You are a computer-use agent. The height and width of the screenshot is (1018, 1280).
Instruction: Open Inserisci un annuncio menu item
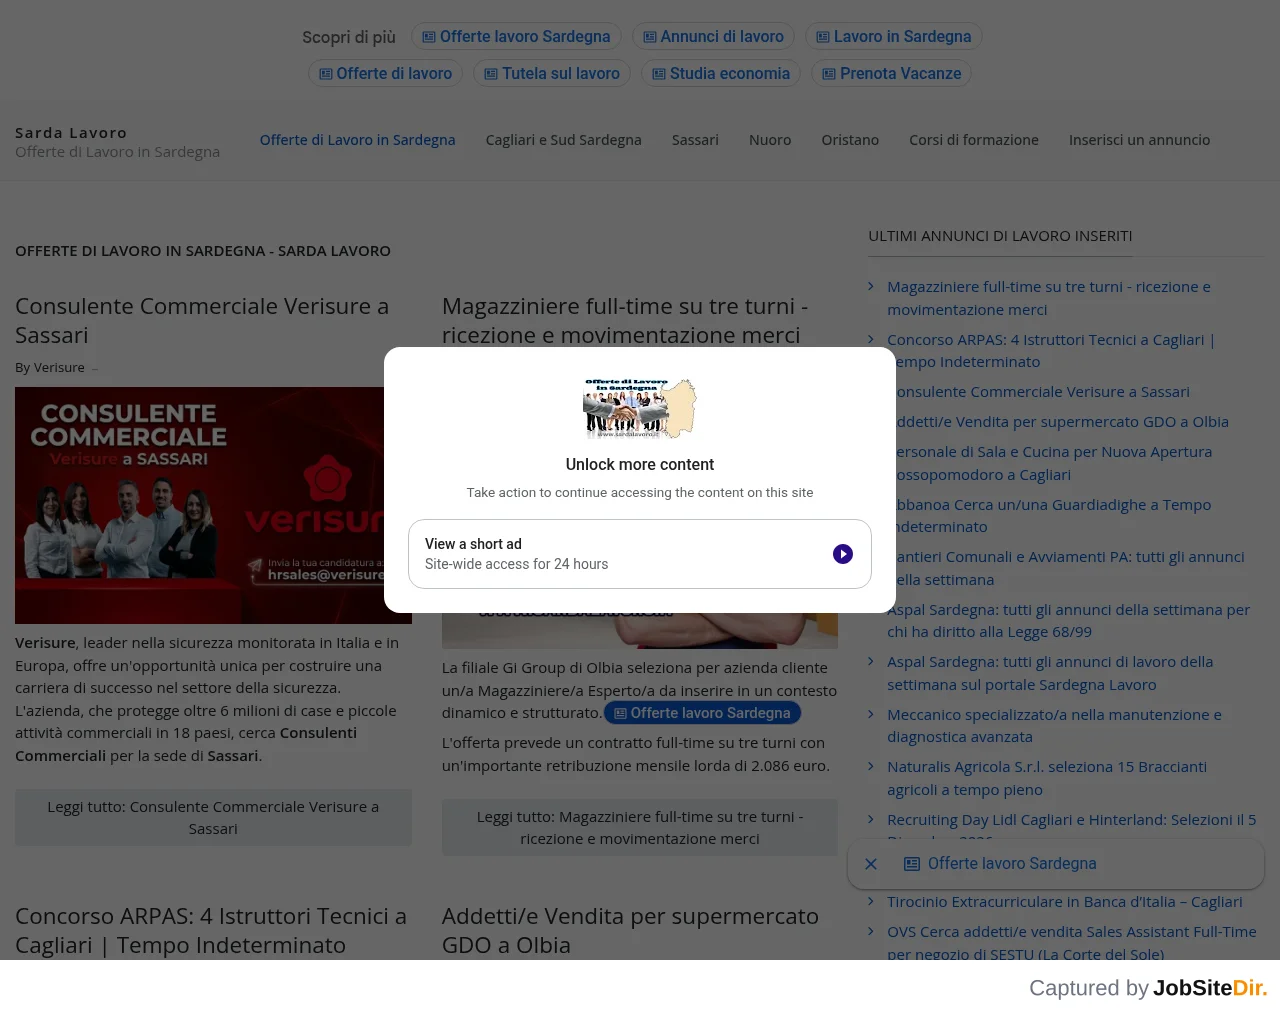pyautogui.click(x=1139, y=140)
